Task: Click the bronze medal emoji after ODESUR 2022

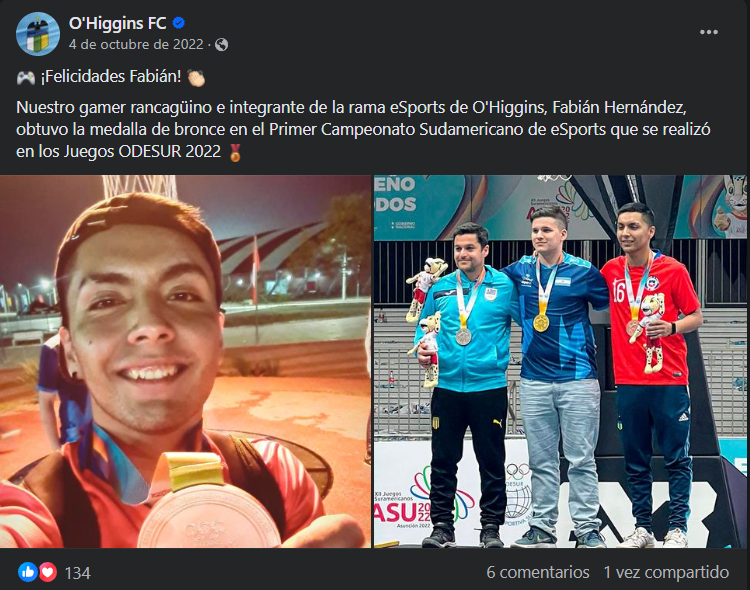Action: [235, 152]
